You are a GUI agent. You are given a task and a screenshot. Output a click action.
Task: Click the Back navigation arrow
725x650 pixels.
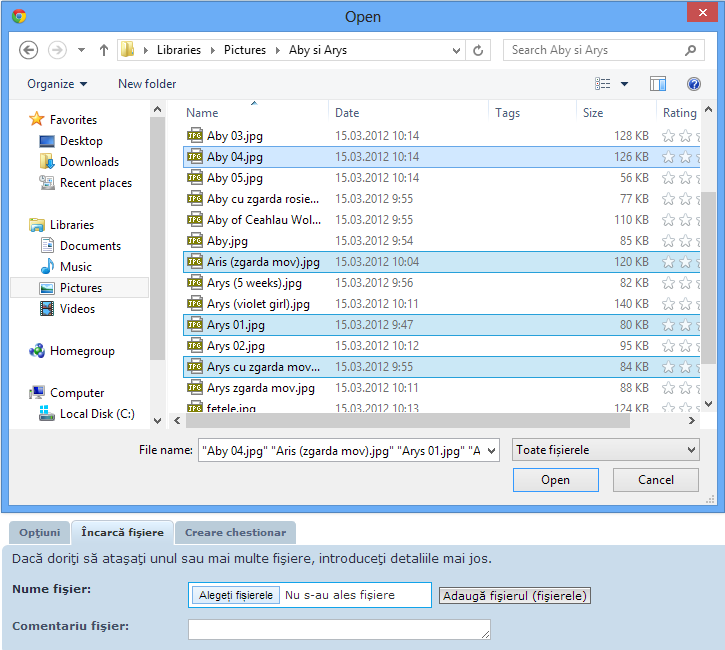point(28,50)
